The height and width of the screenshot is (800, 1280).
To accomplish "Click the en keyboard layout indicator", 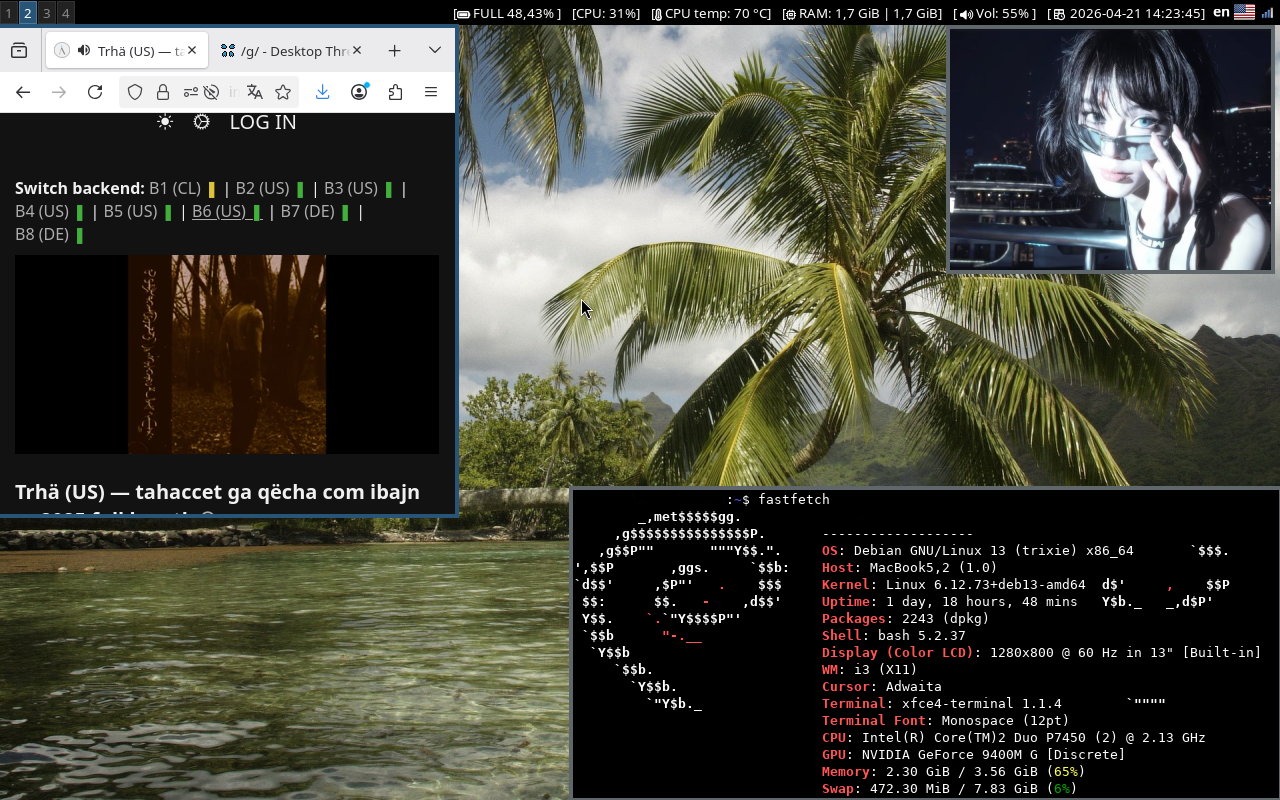I will (1221, 12).
